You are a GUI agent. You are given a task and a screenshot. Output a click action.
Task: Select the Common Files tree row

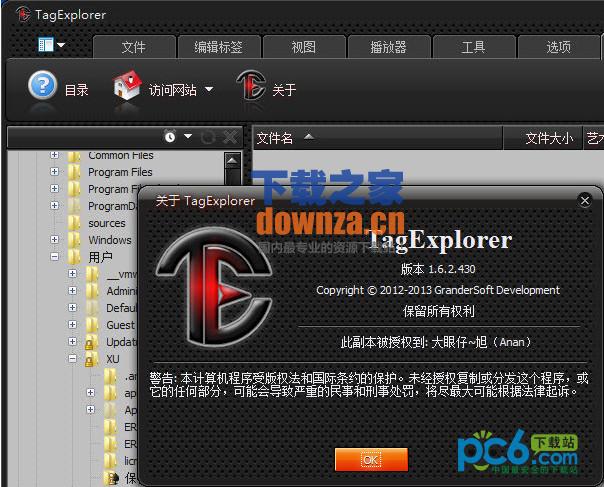(x=121, y=155)
